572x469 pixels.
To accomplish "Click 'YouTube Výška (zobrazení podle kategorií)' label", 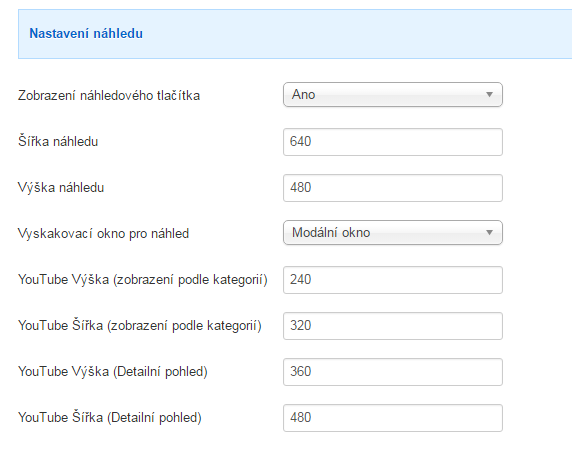I will tap(143, 280).
